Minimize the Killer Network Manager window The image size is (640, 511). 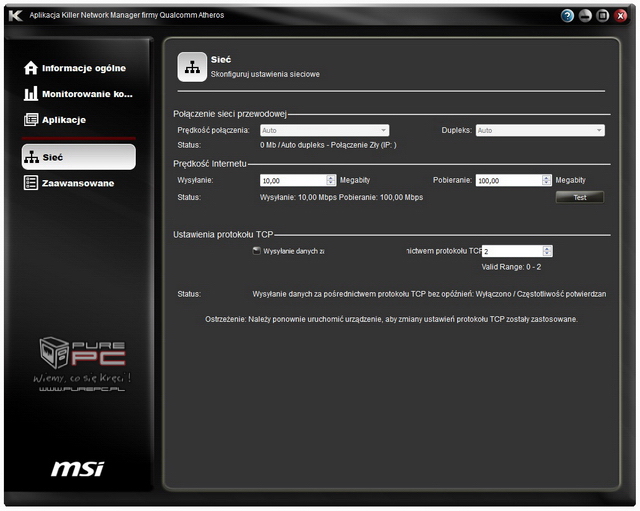click(585, 16)
